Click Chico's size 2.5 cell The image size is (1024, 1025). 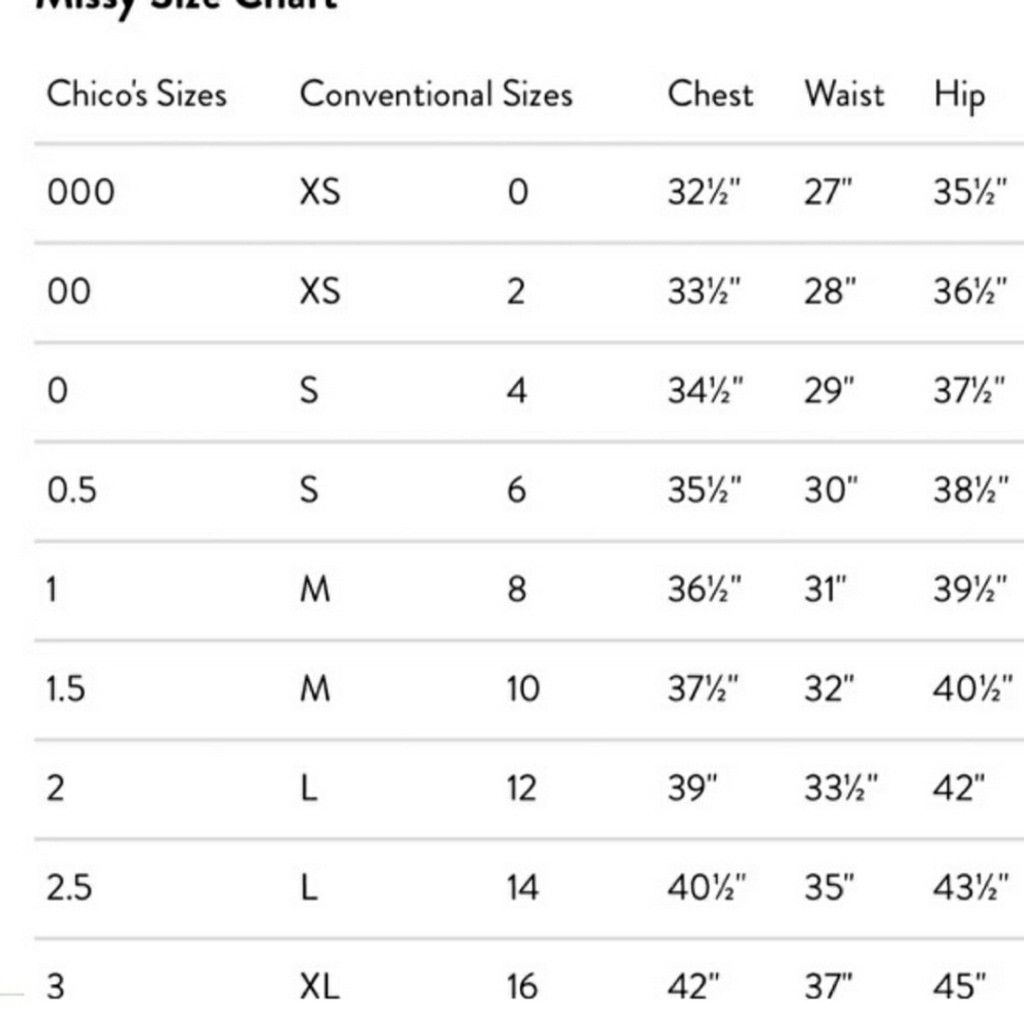(x=69, y=888)
